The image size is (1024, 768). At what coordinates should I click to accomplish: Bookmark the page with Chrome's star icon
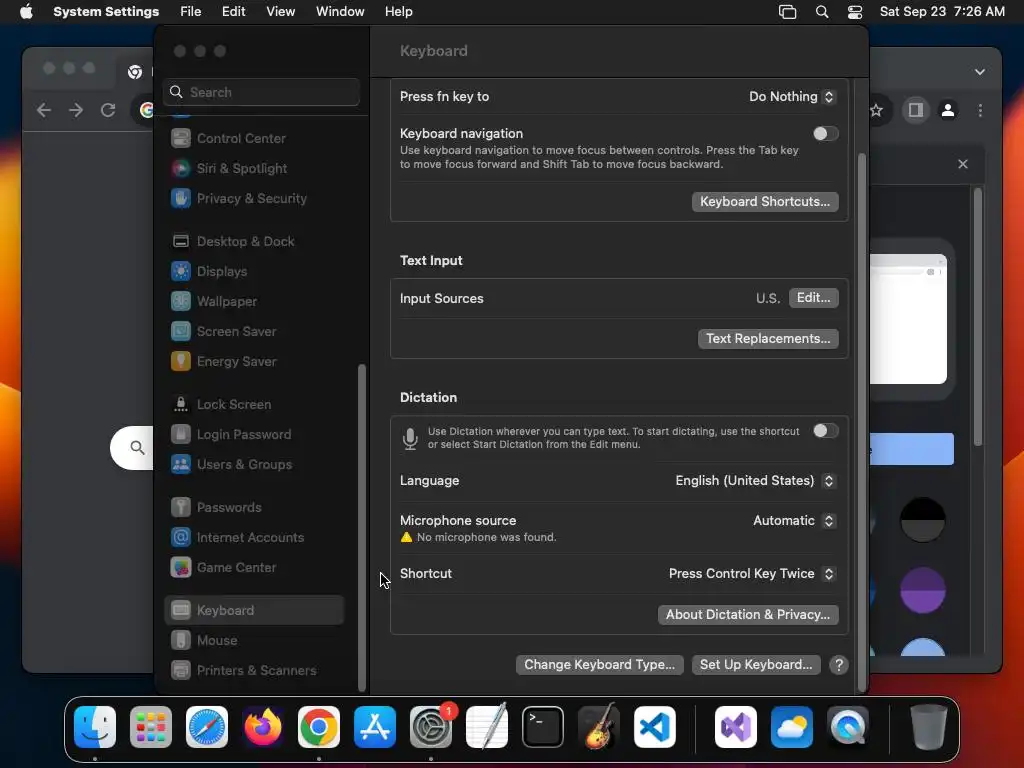pos(876,110)
